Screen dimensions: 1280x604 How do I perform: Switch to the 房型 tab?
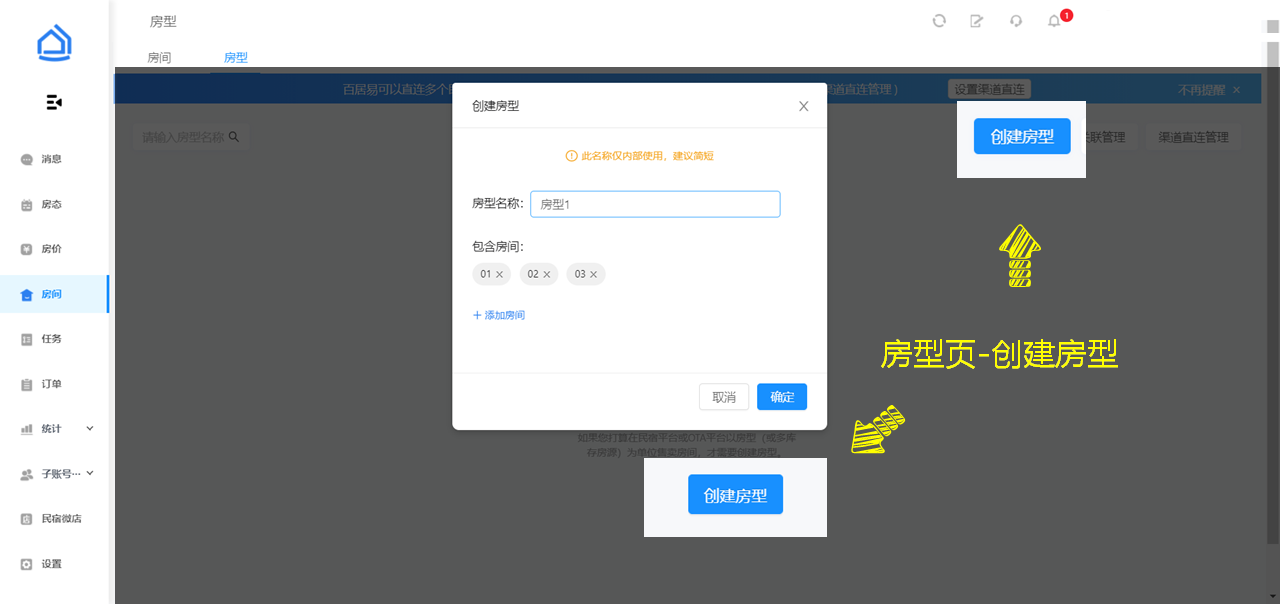(x=235, y=58)
